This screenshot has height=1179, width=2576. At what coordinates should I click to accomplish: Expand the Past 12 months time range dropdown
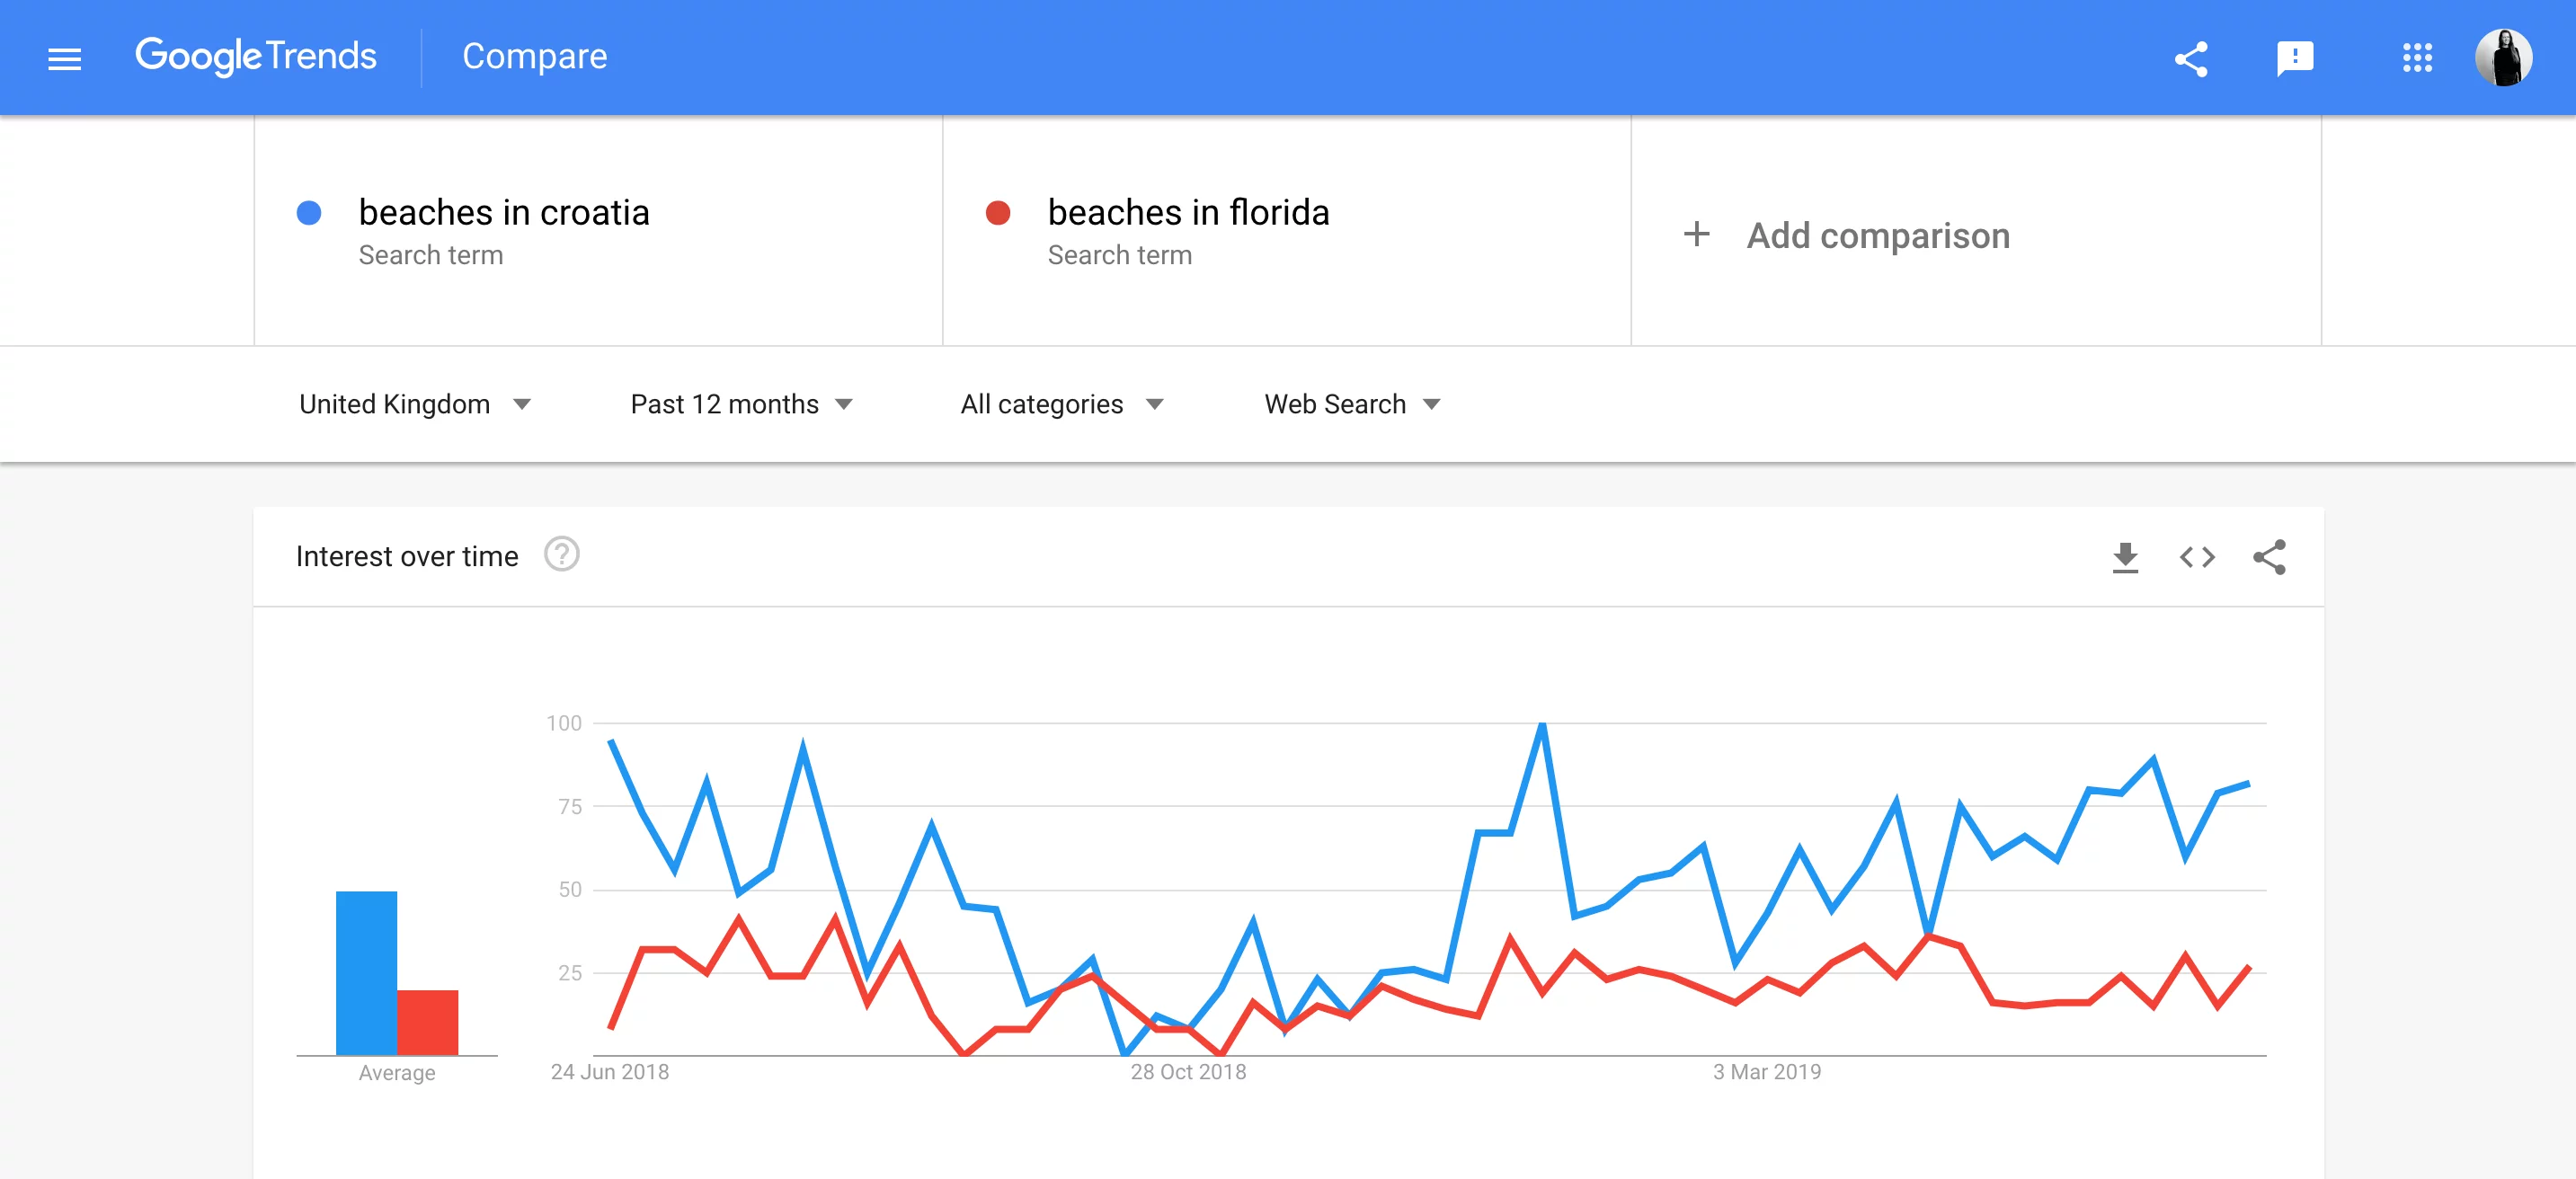coord(741,404)
